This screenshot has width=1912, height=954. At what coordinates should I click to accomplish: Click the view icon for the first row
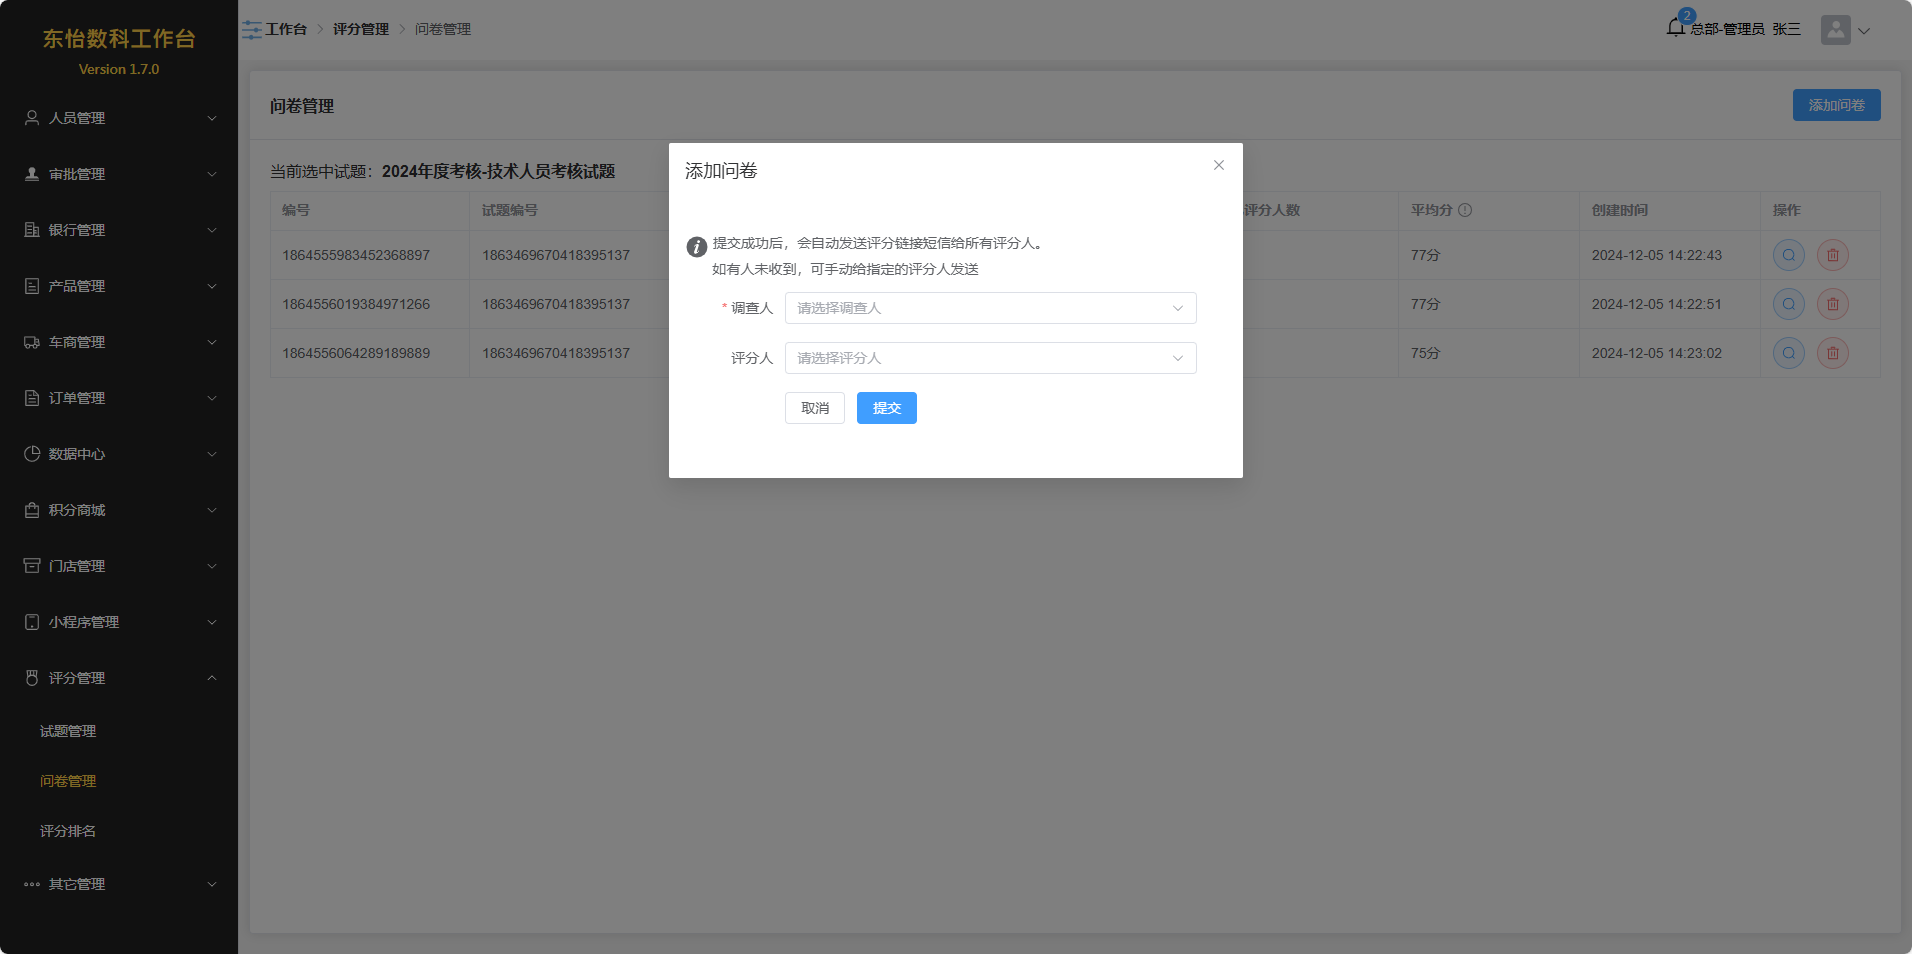(x=1788, y=255)
